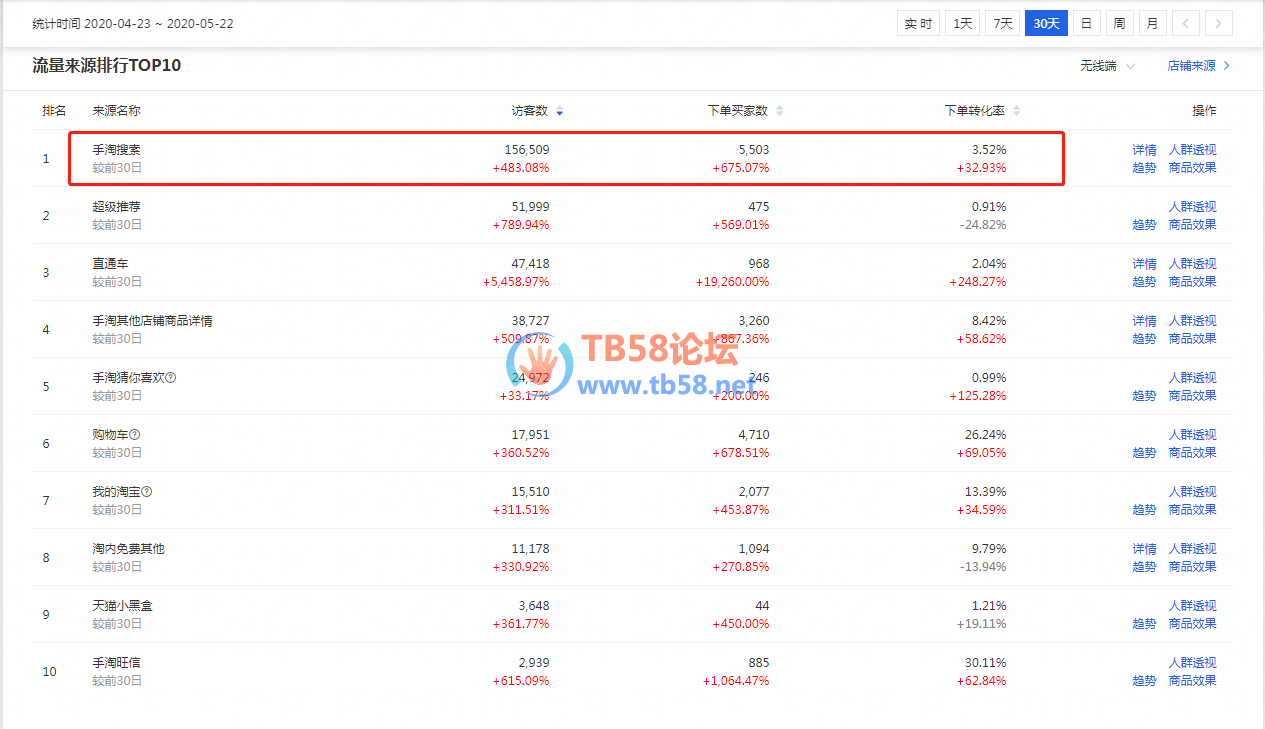This screenshot has height=729, width=1265.
Task: Go to previous period with left arrow
Action: click(x=1185, y=24)
